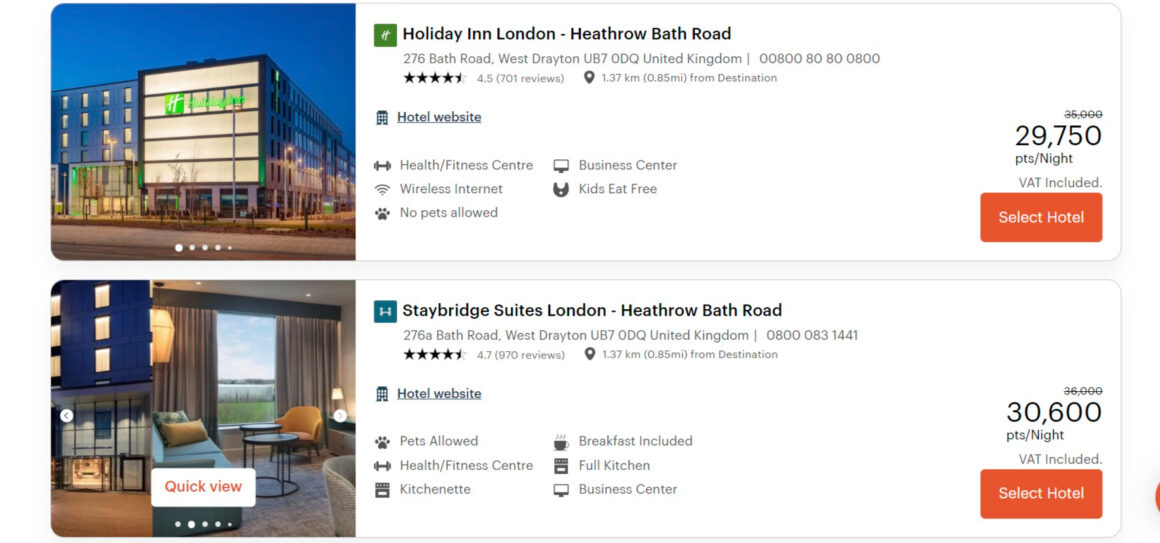Click the Wireless Internet wifi icon
The width and height of the screenshot is (1160, 543).
point(382,189)
